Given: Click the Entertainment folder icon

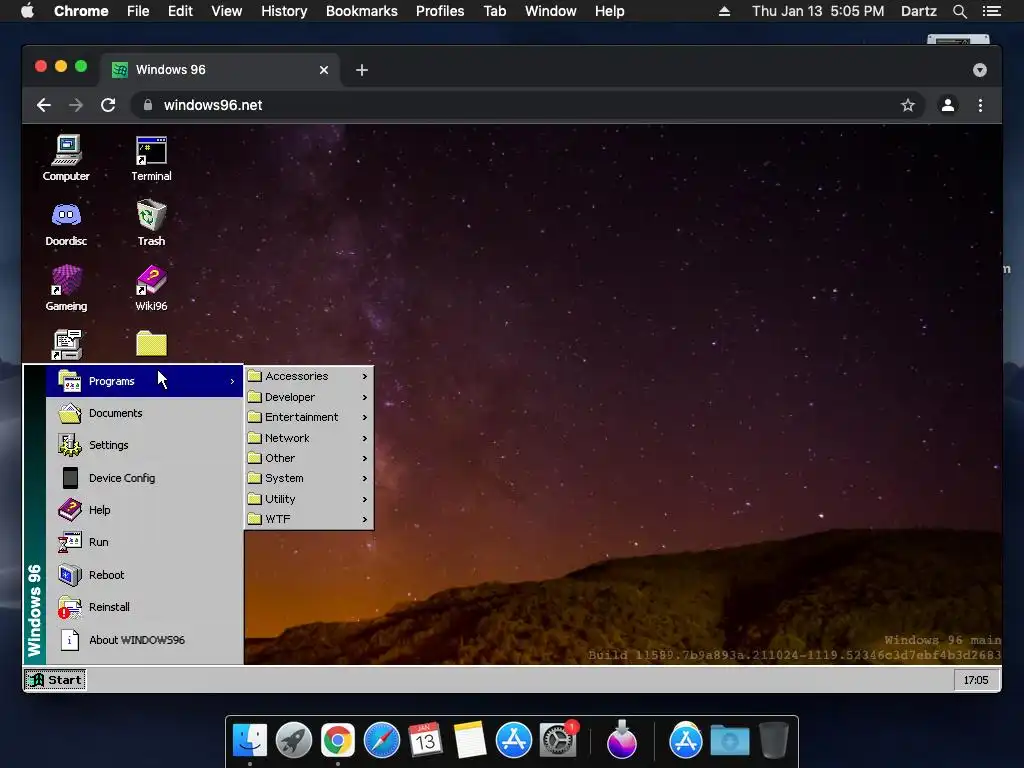Looking at the screenshot, I should point(255,417).
